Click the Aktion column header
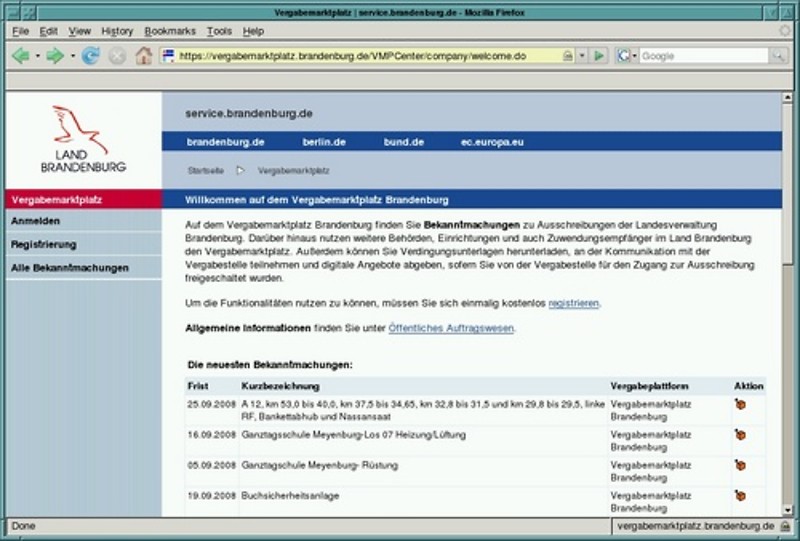 click(x=749, y=386)
